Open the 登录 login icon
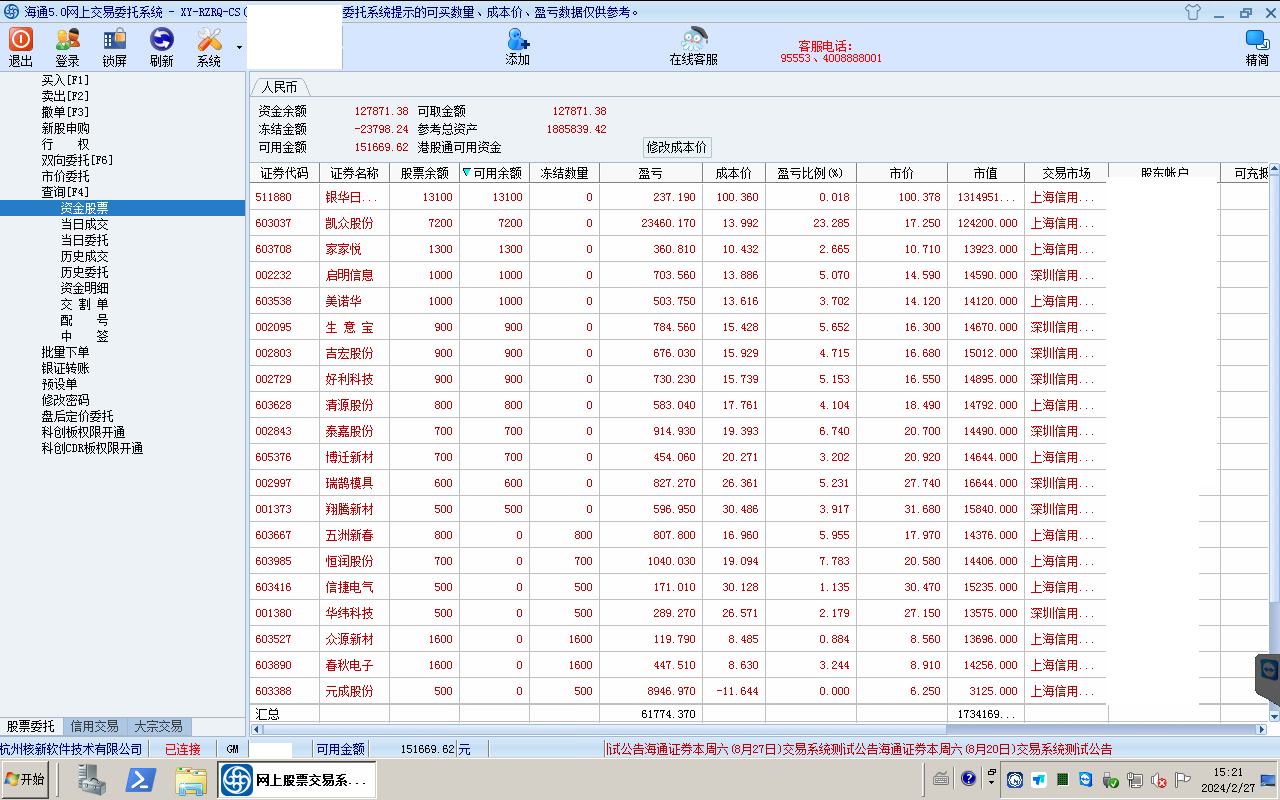Viewport: 1280px width, 800px height. coord(68,40)
